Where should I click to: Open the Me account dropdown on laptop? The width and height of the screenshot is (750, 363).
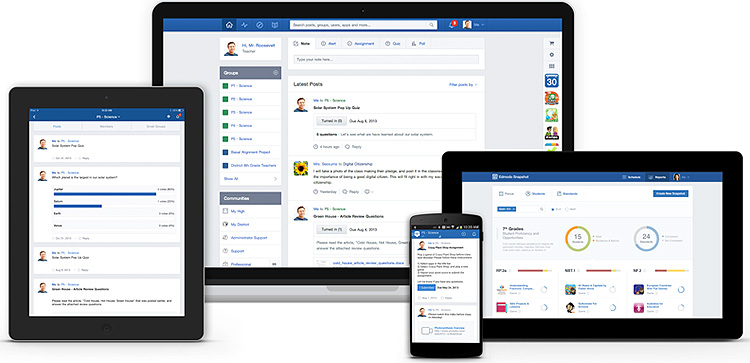pyautogui.click(x=474, y=24)
